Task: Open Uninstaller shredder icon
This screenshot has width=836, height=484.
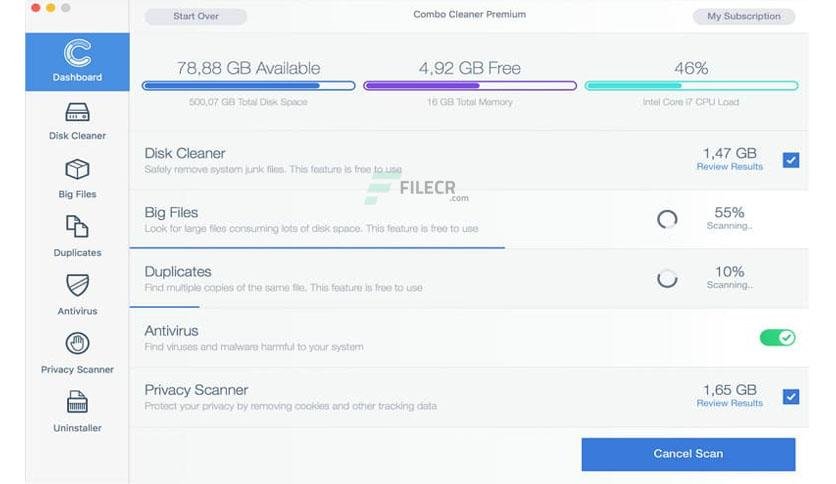Action: point(77,402)
